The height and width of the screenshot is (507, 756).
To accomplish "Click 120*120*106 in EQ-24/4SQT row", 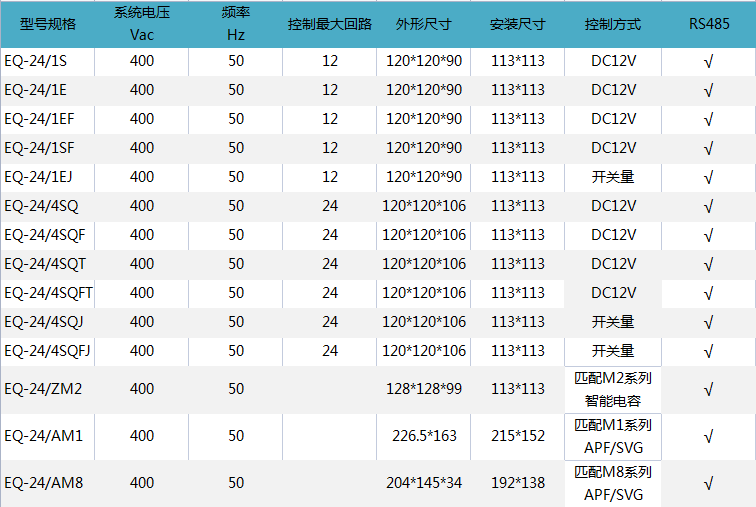I will coord(424,264).
